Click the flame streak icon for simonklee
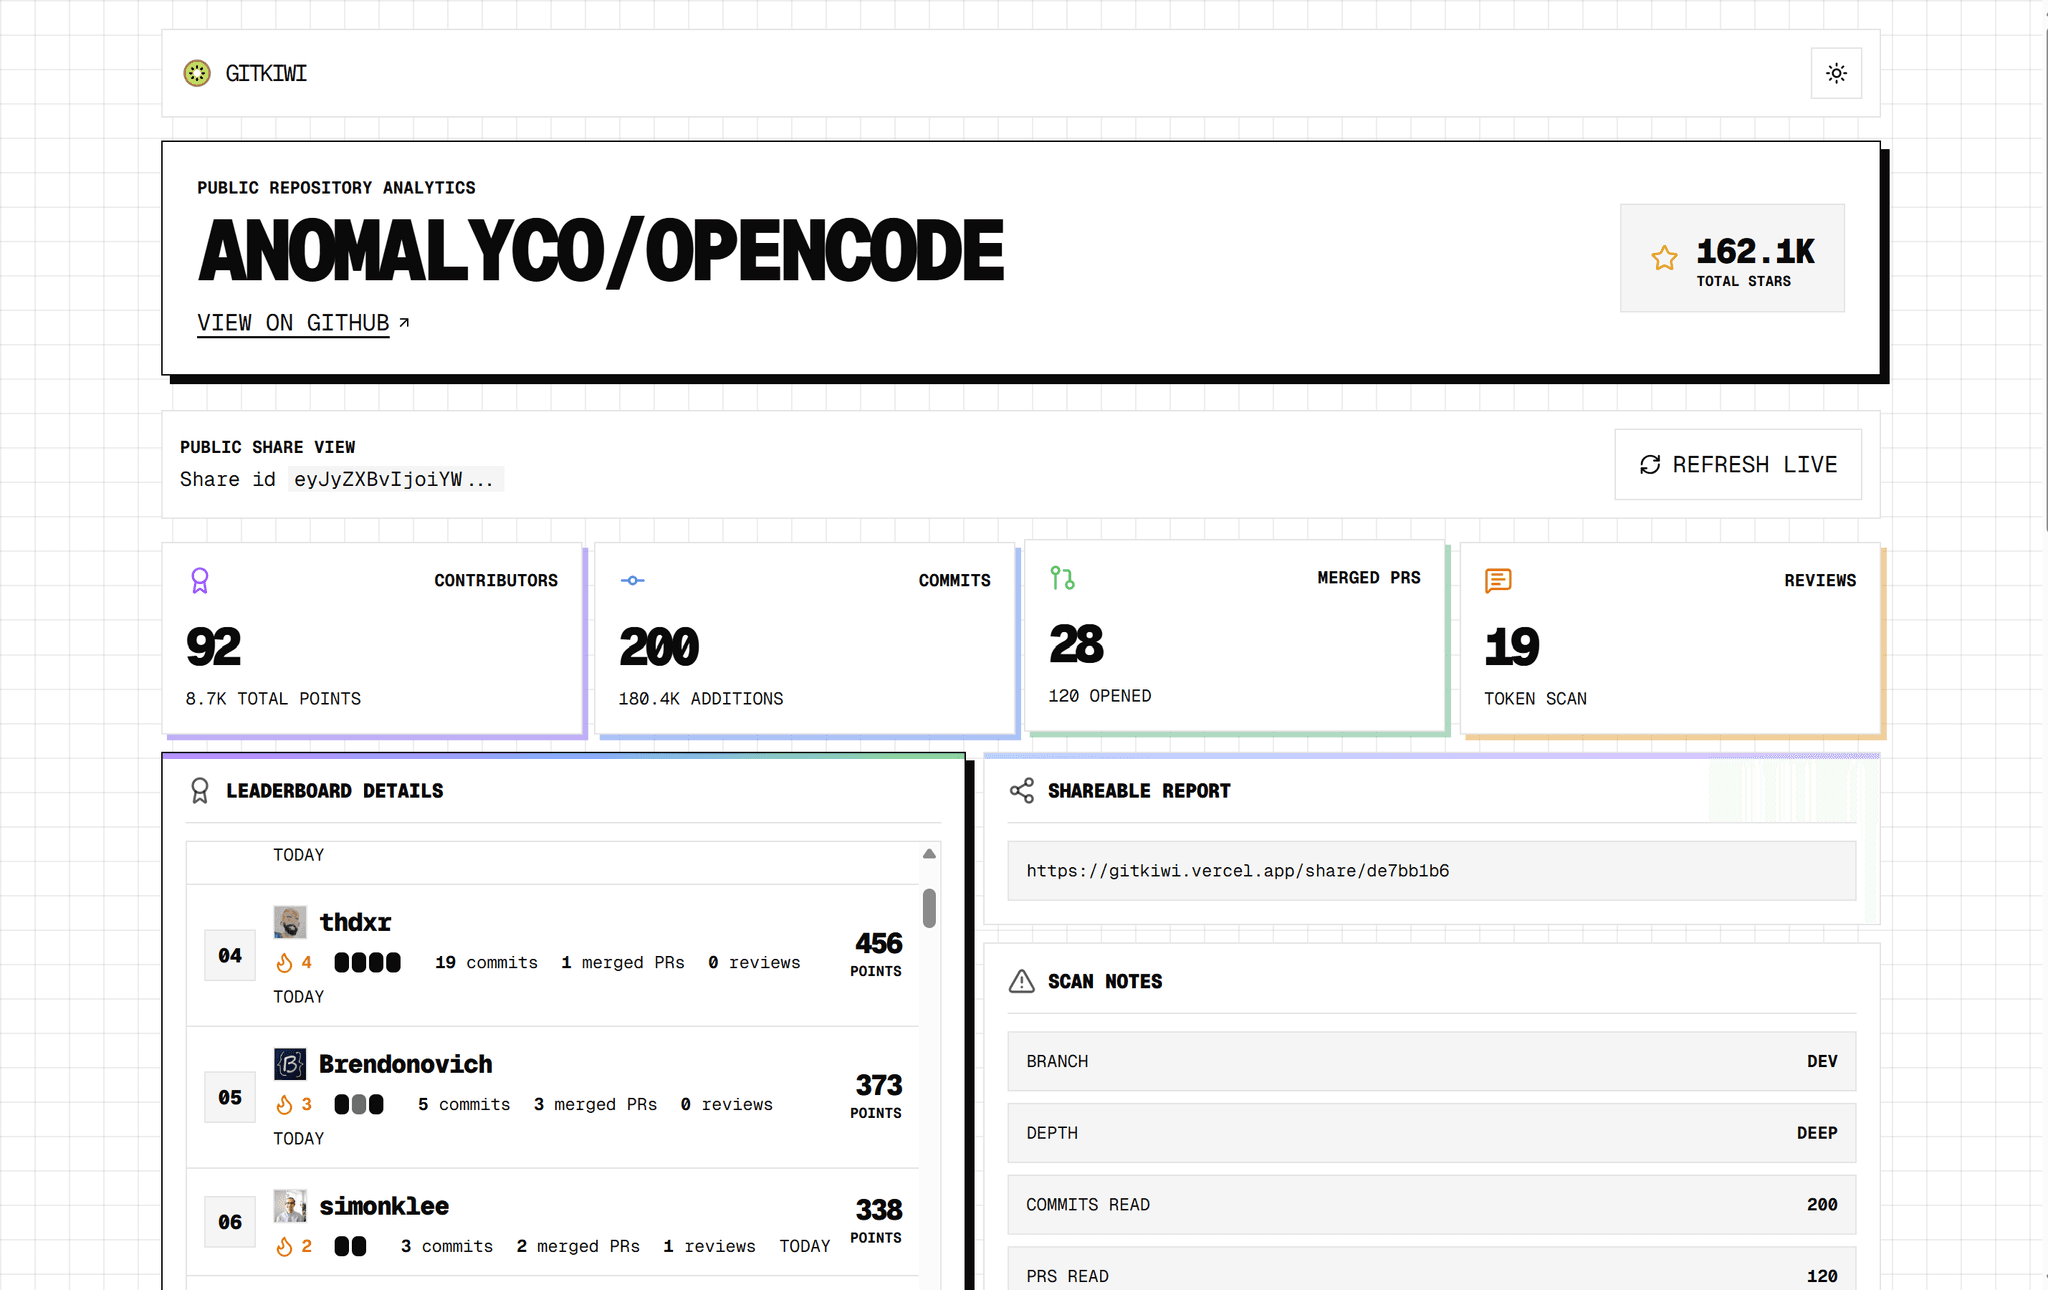The width and height of the screenshot is (2048, 1290). tap(284, 1247)
